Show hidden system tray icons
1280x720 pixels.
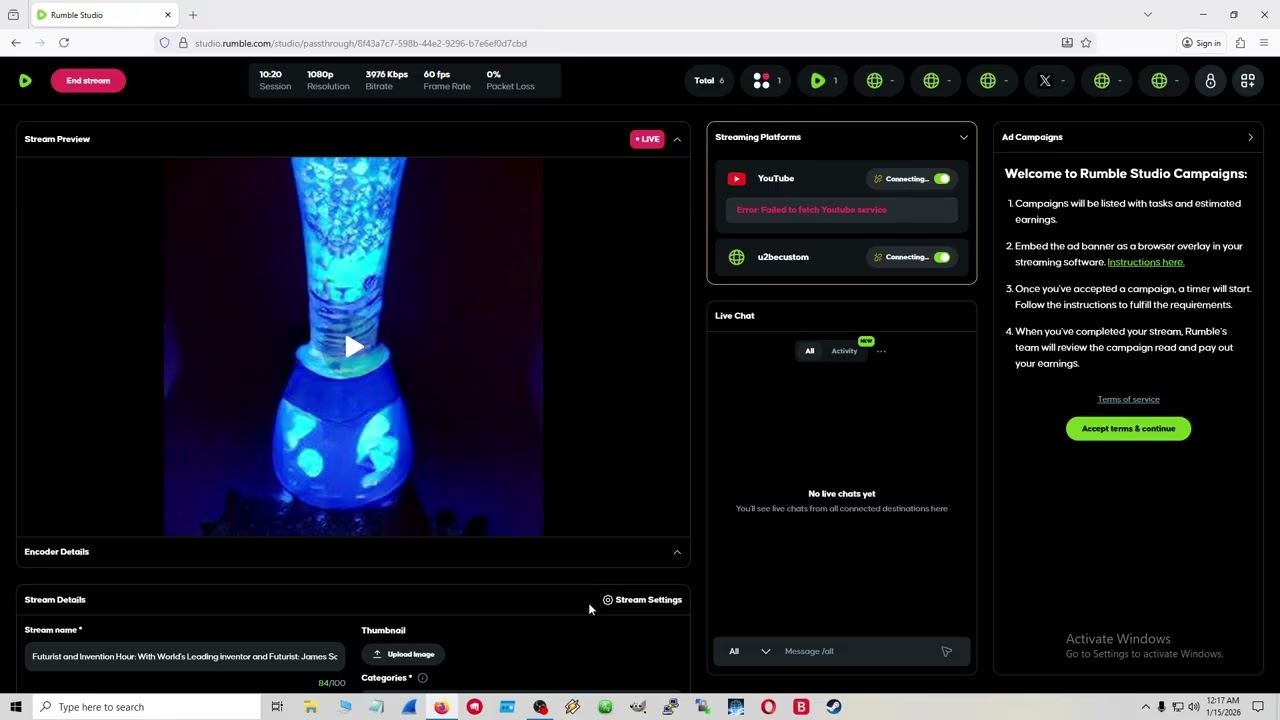tap(1145, 707)
